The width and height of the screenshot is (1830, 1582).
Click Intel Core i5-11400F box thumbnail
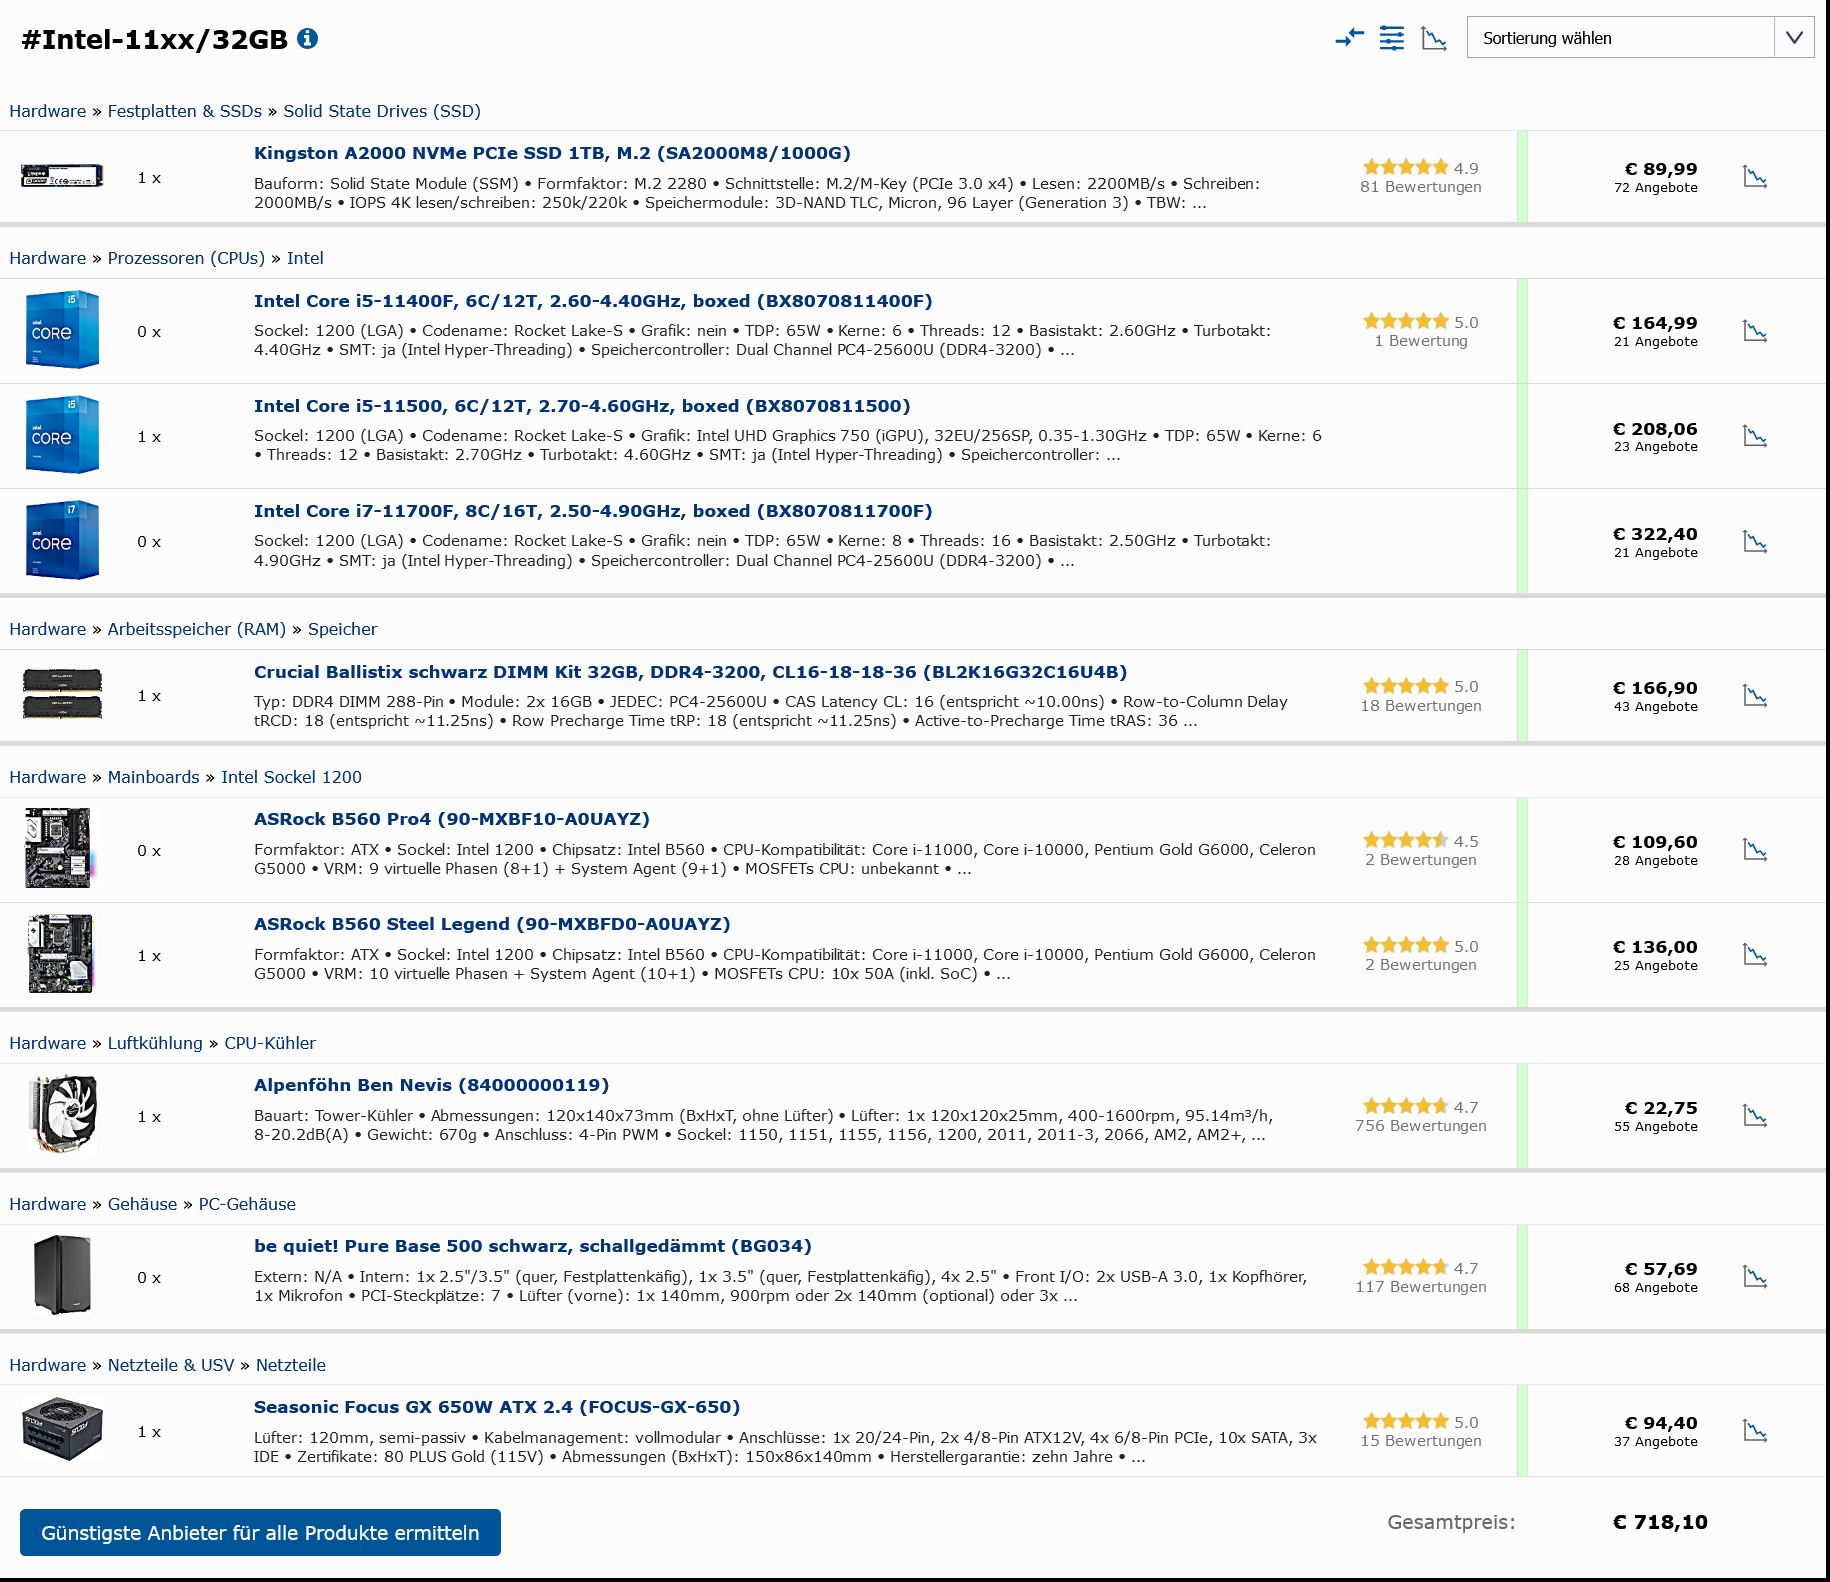(x=62, y=330)
